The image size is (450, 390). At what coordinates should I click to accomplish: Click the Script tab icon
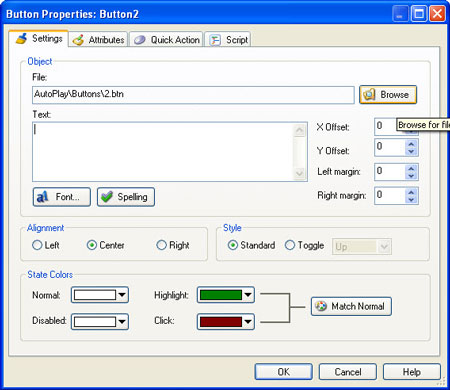(x=215, y=40)
